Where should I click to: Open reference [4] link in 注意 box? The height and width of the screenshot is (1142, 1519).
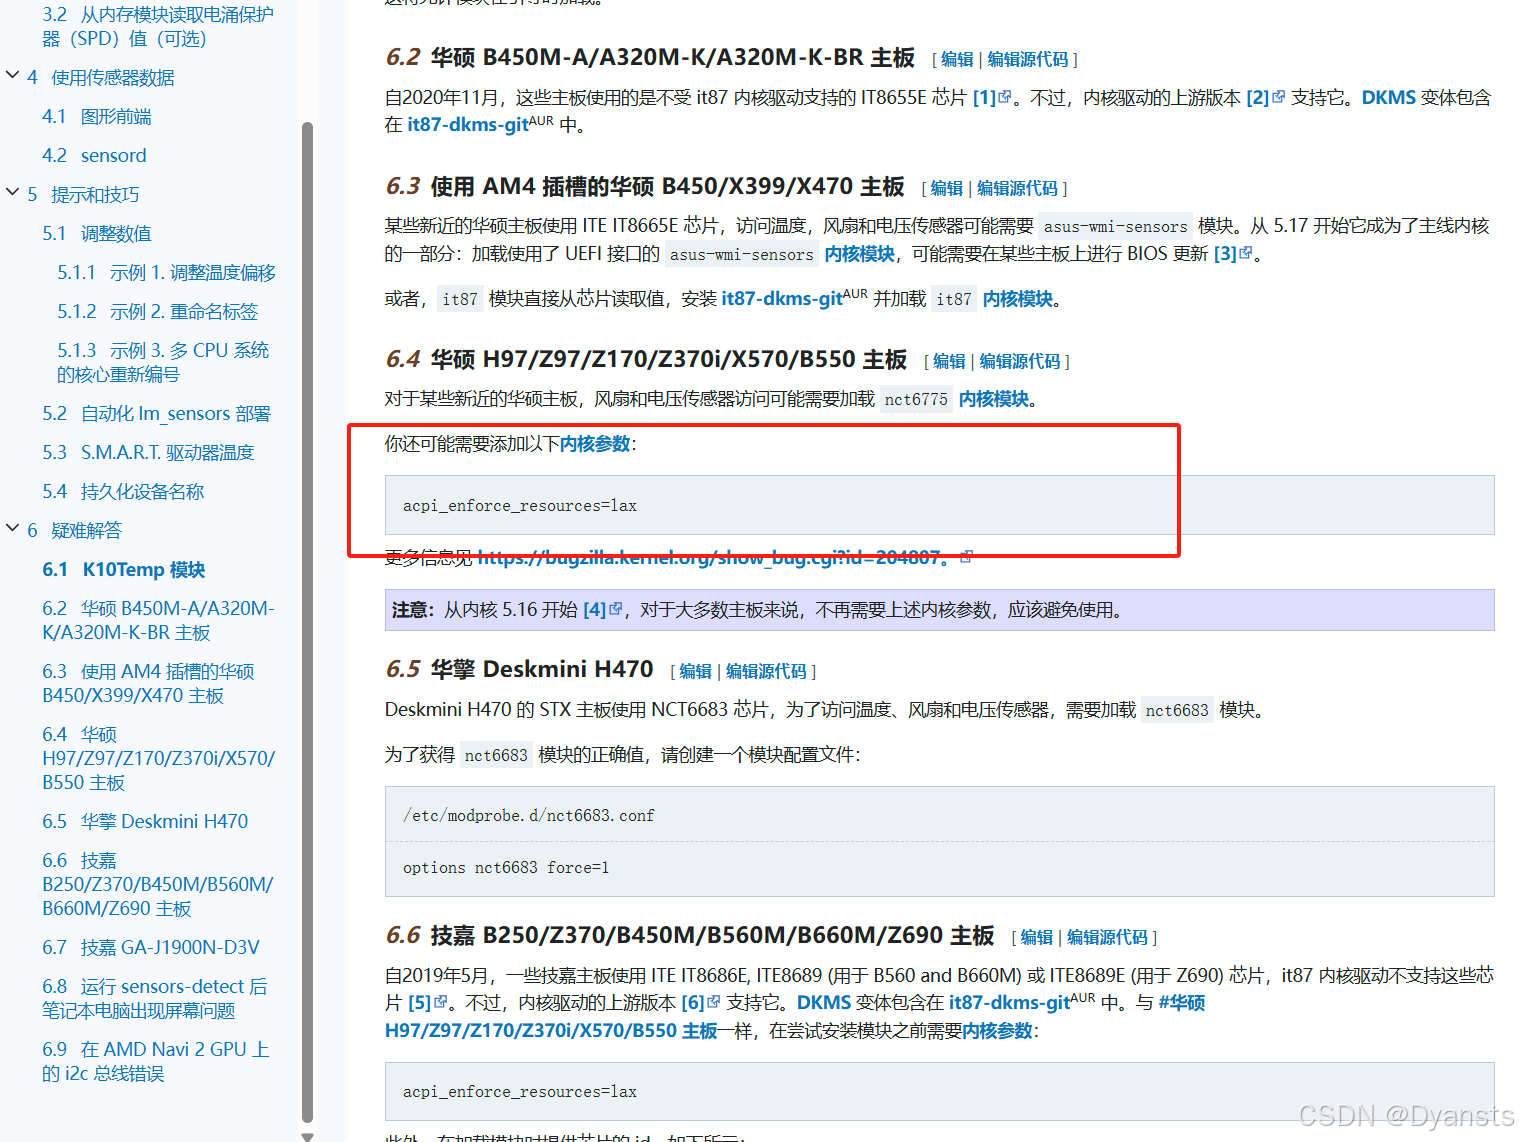pos(602,610)
